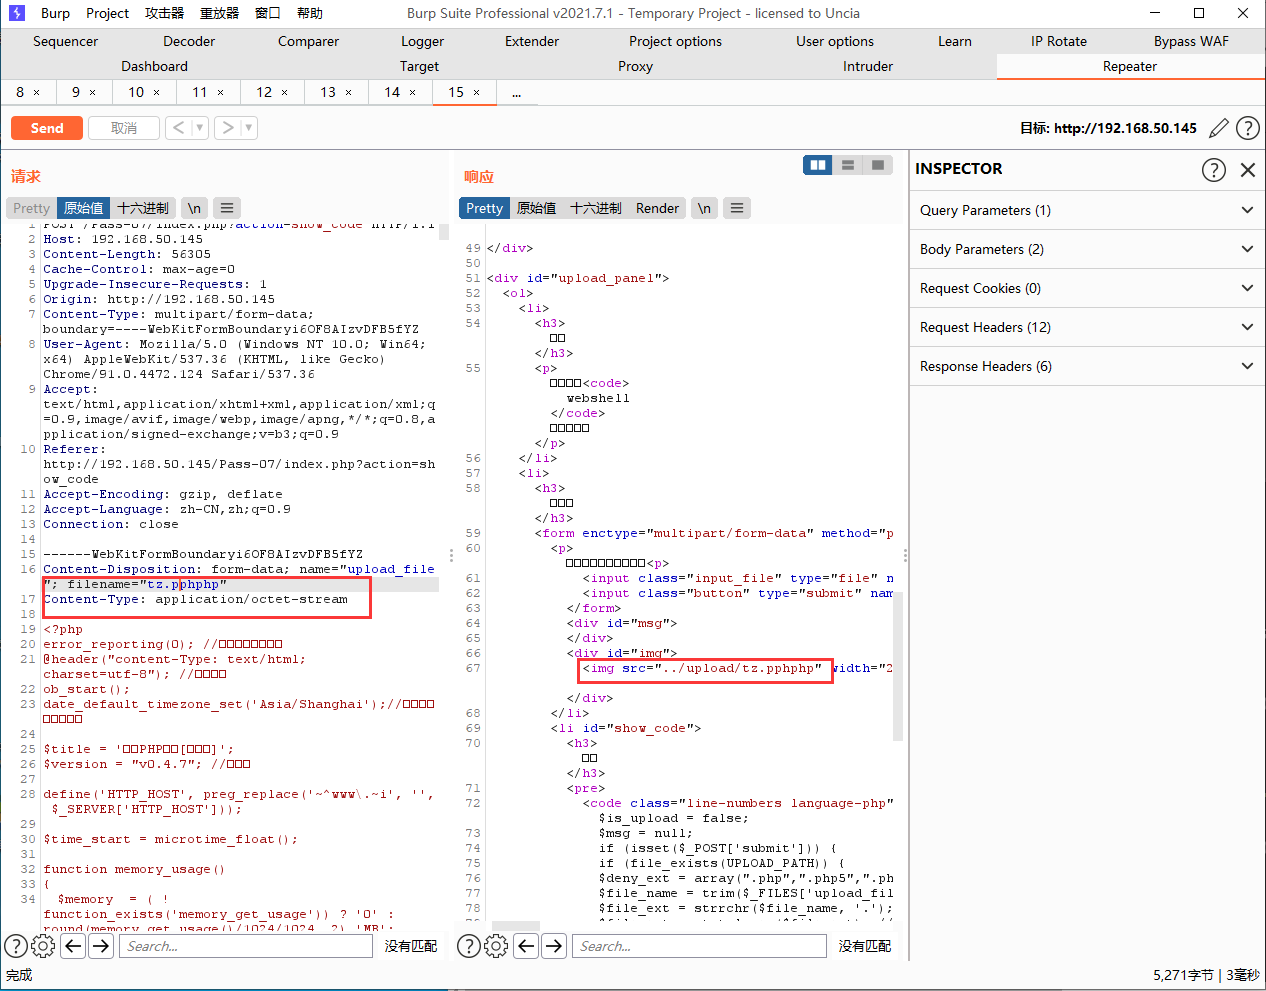
Task: Open request message hamburger menu
Action: pyautogui.click(x=227, y=208)
